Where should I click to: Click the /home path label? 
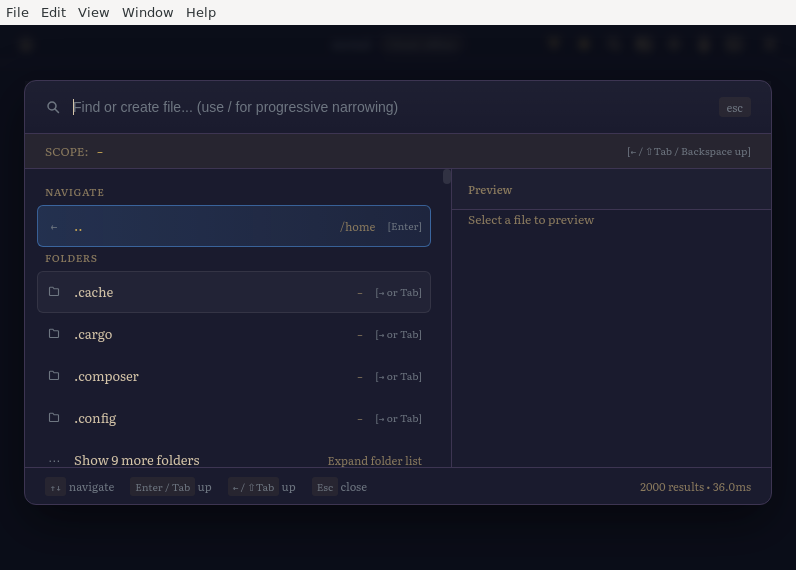pyautogui.click(x=357, y=227)
